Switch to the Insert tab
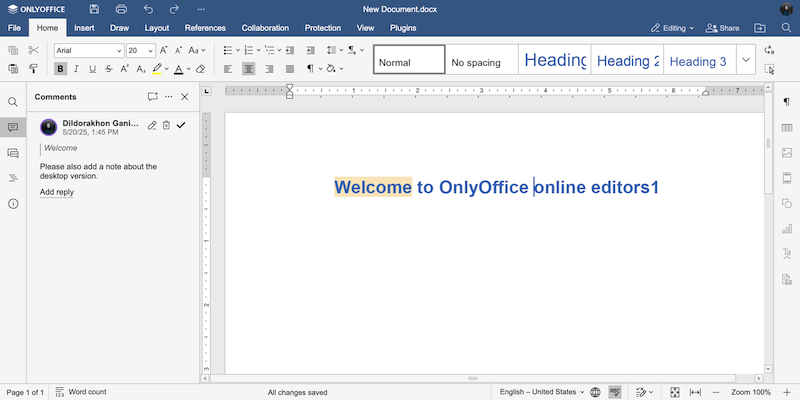 tap(84, 28)
